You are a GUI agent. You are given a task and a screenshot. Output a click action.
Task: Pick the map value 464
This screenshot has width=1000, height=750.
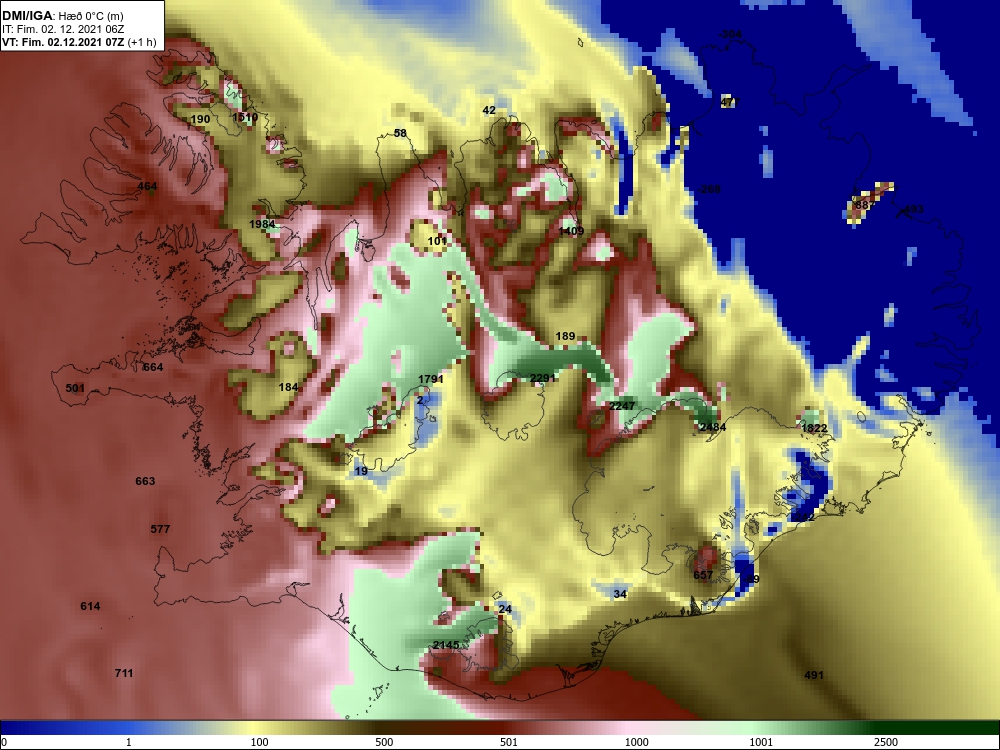pos(147,187)
